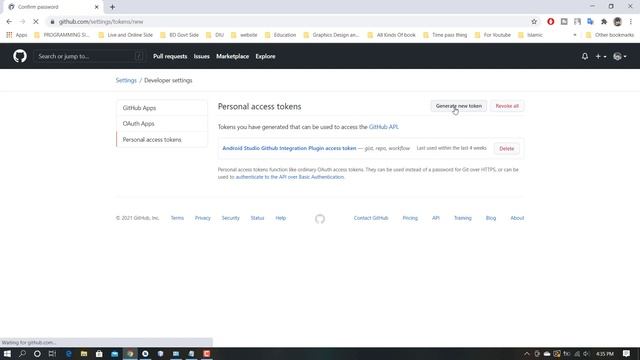Open the Chrome extensions puzzle icon
640x360 pixels.
(x=604, y=22)
